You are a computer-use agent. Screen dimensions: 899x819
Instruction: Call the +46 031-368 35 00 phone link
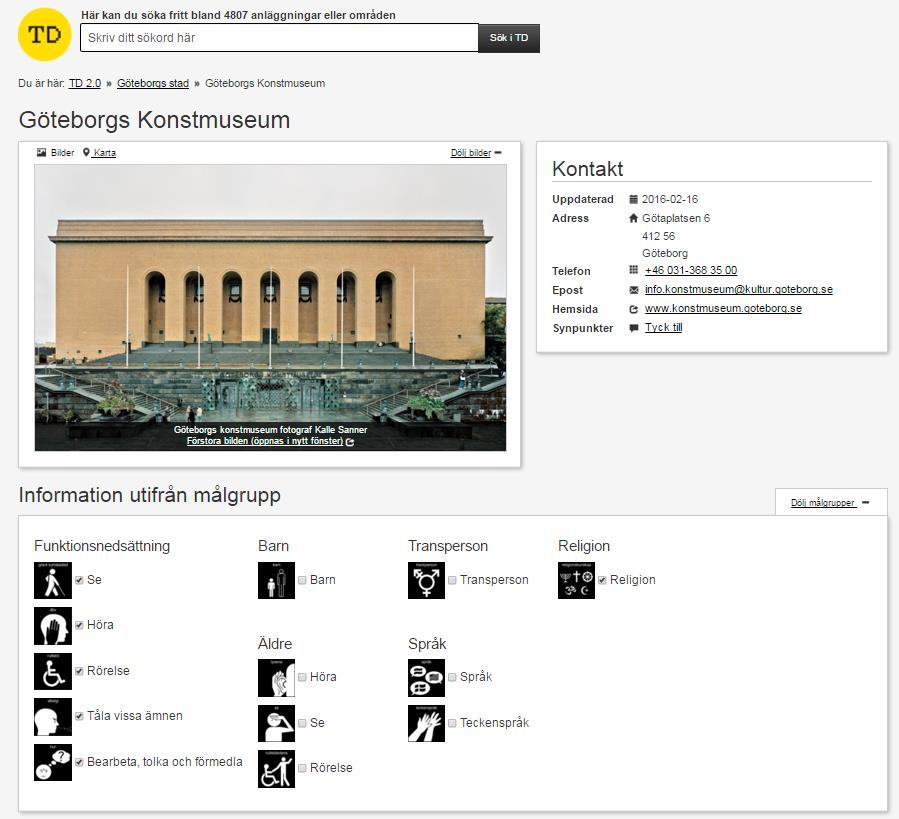pyautogui.click(x=691, y=270)
